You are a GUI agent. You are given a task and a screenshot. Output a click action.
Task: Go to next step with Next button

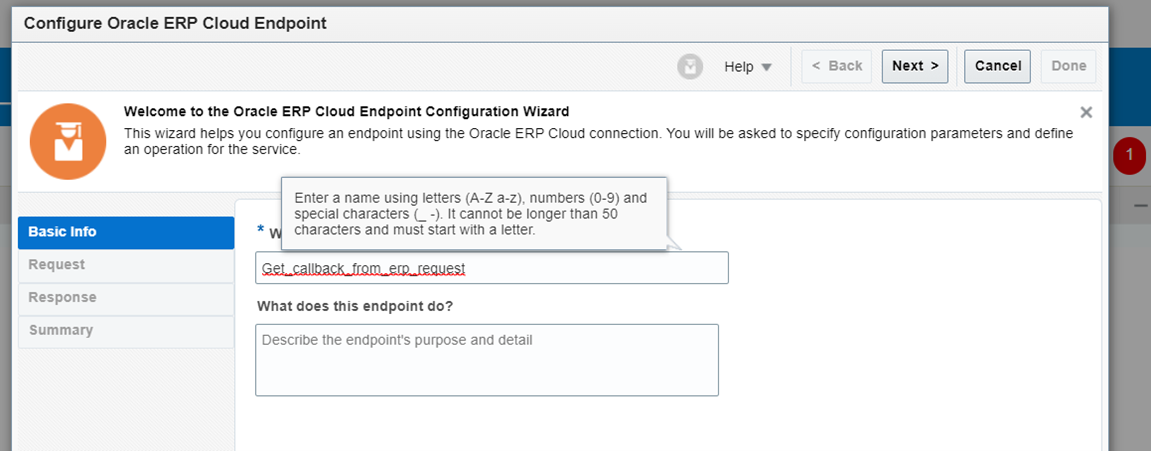(x=915, y=66)
